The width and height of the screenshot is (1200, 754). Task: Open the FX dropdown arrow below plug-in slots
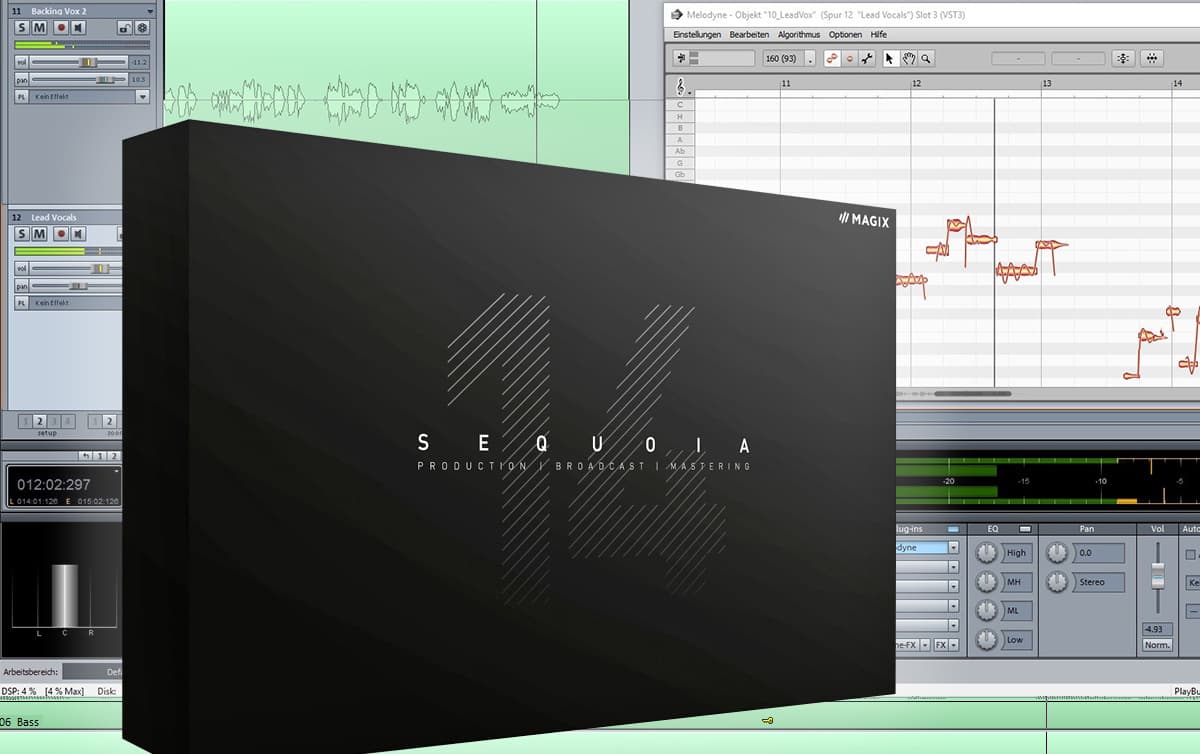click(954, 645)
